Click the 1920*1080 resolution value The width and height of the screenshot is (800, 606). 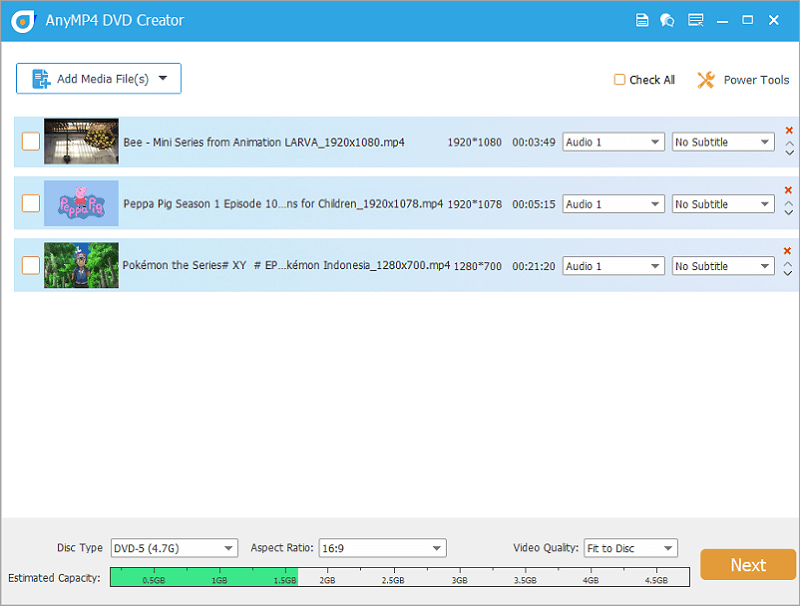pos(474,142)
